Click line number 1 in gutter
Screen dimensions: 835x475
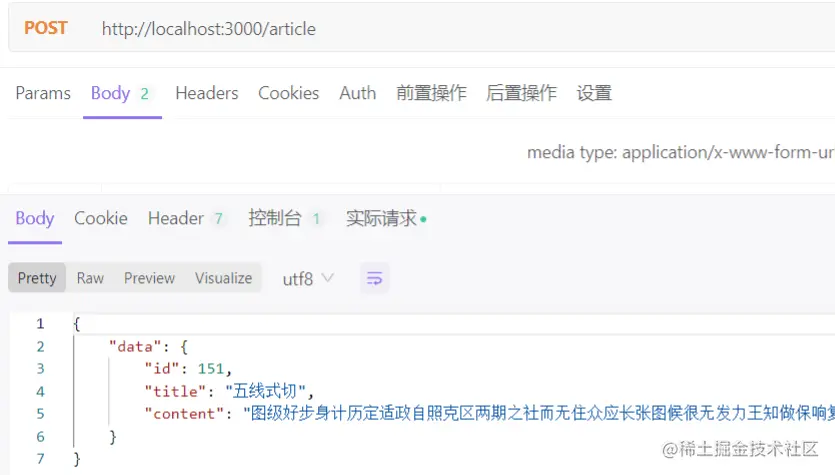[x=40, y=323]
